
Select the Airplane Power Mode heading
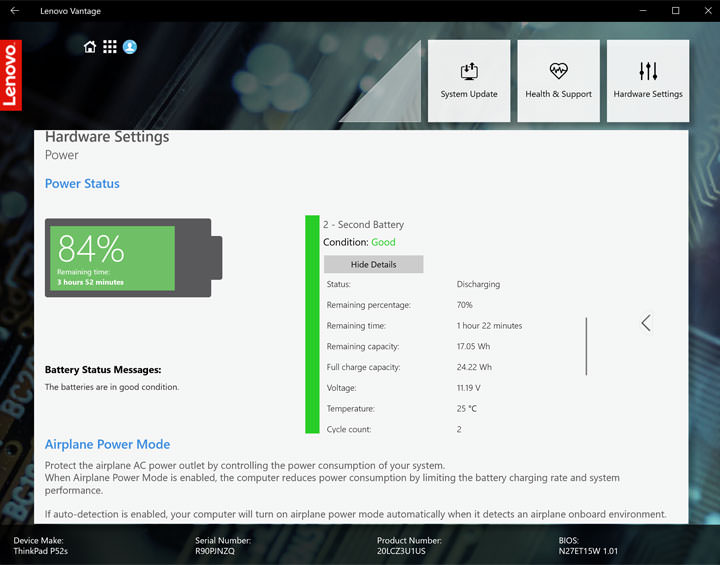(x=107, y=444)
